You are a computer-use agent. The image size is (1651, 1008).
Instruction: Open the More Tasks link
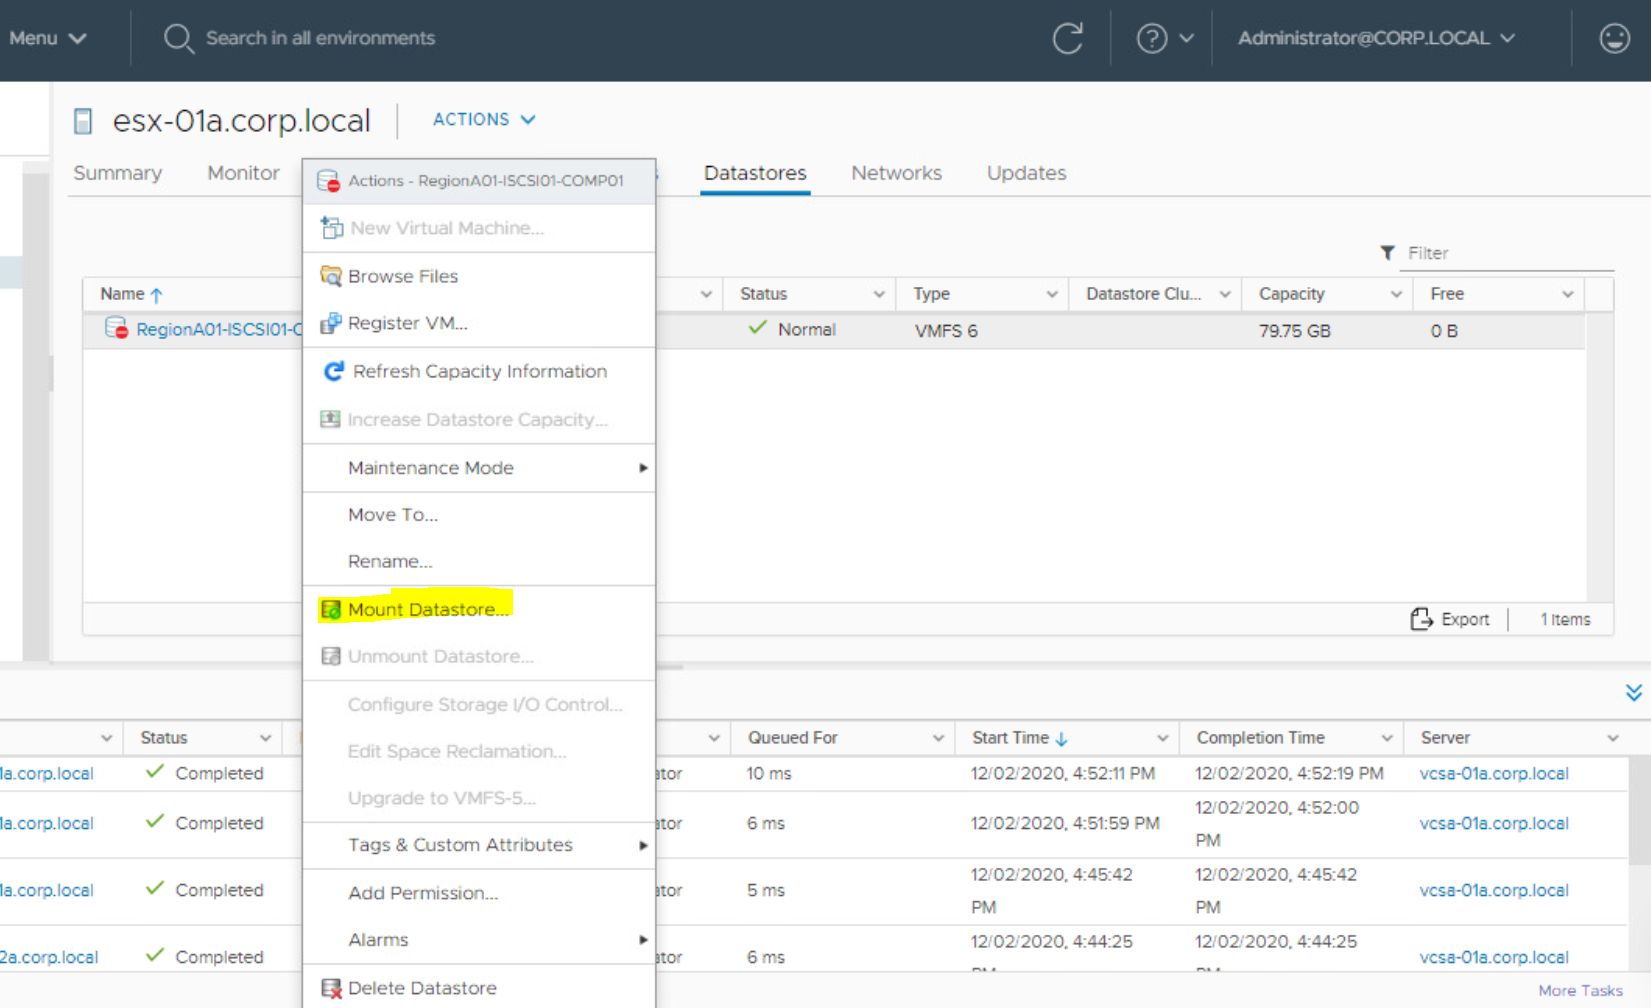click(x=1580, y=990)
